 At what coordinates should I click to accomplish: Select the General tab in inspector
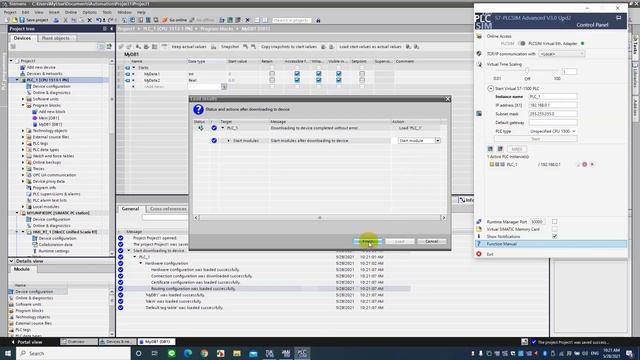point(130,209)
